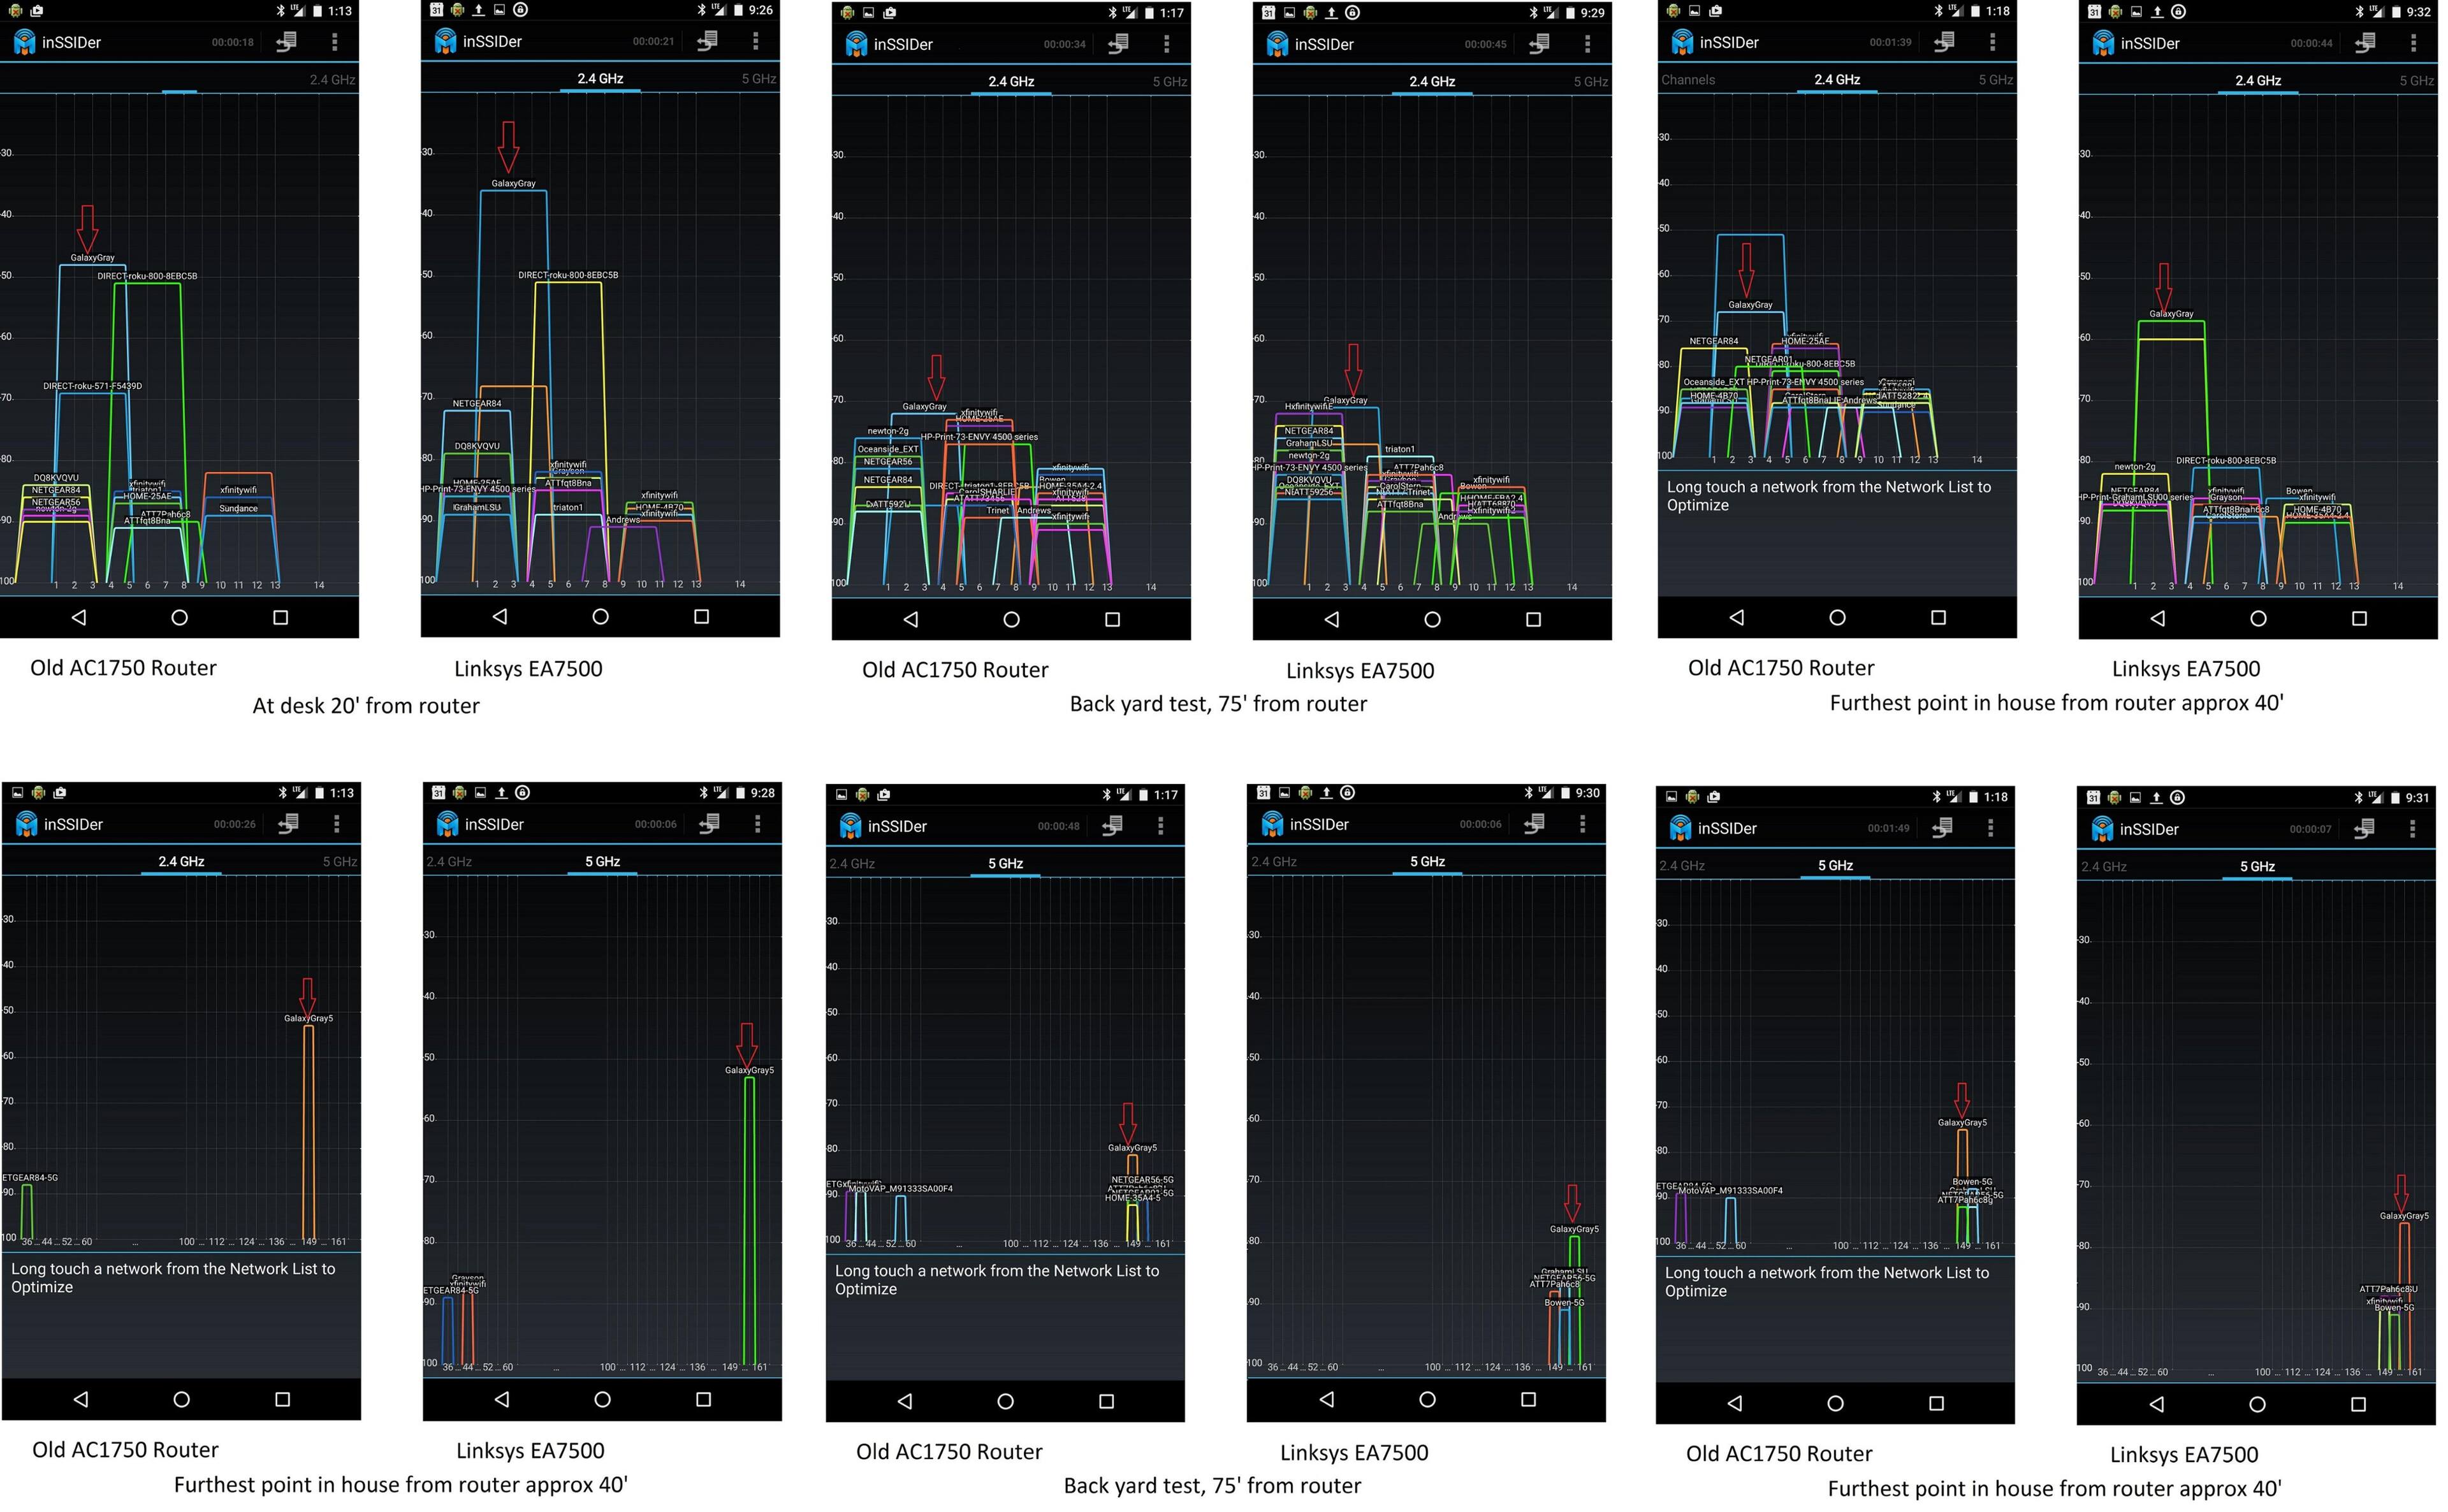Select 5 GHz tab in 9:32 screenshot

point(2416,80)
